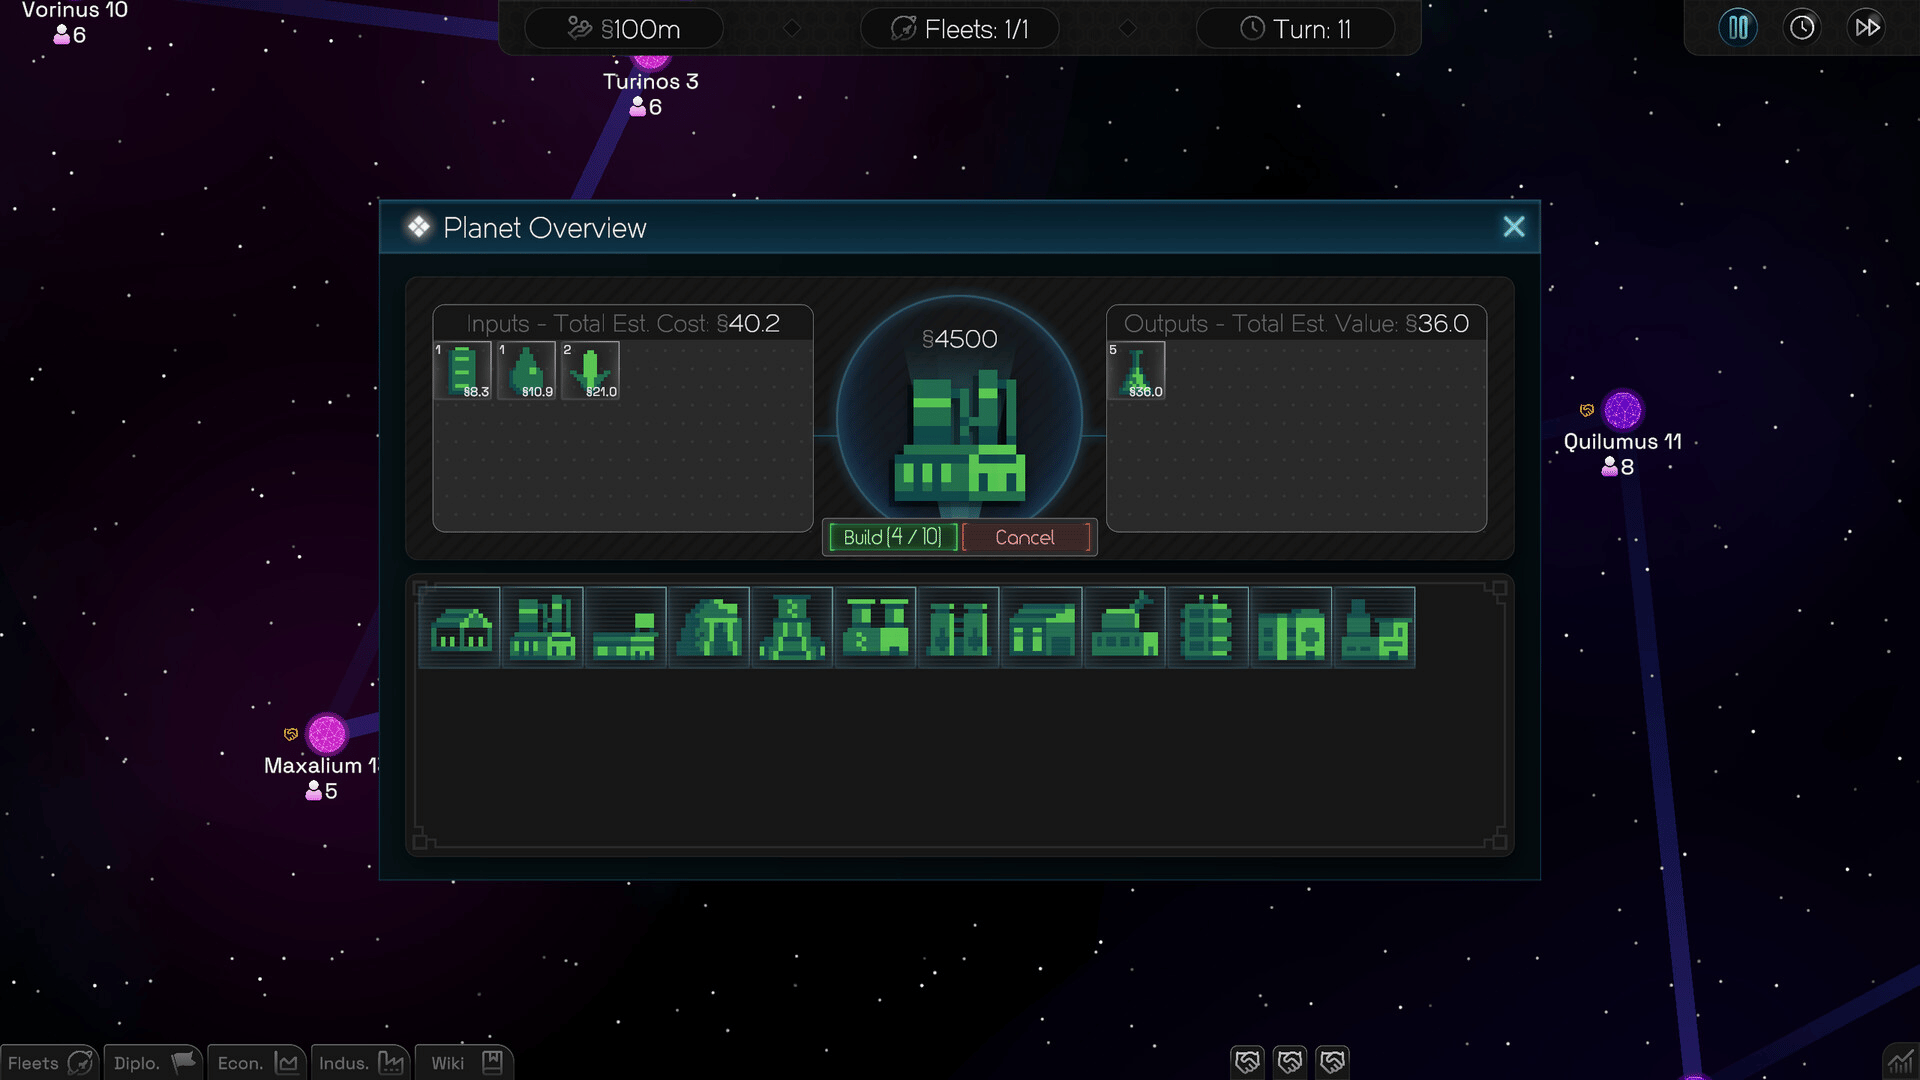Click the fast-forward speed control
Image resolution: width=1920 pixels, height=1080 pixels.
pyautogui.click(x=1866, y=27)
